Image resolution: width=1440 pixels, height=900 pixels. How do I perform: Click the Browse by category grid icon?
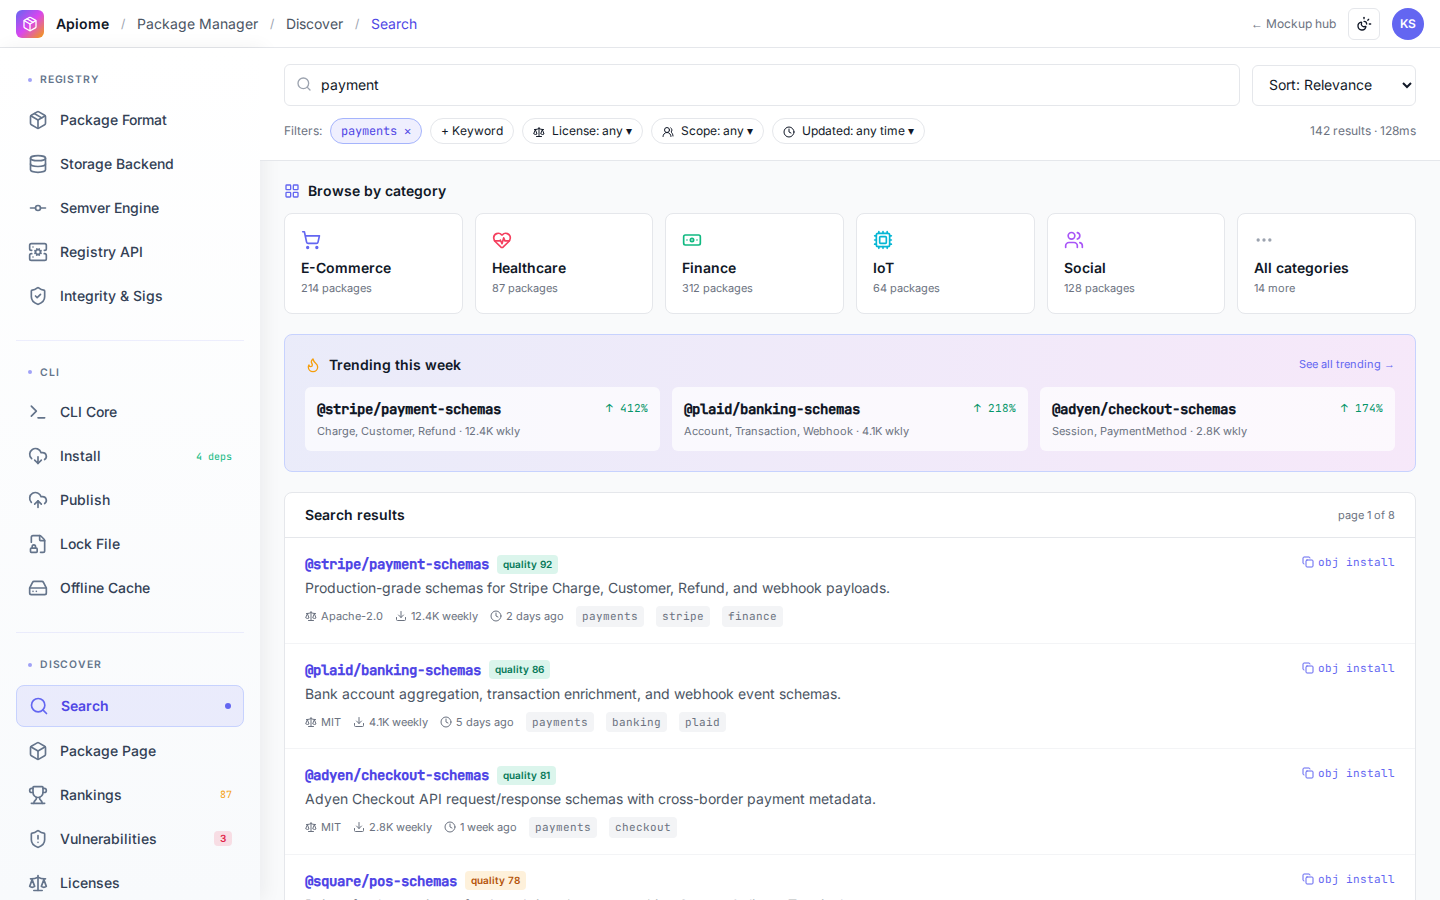point(292,191)
